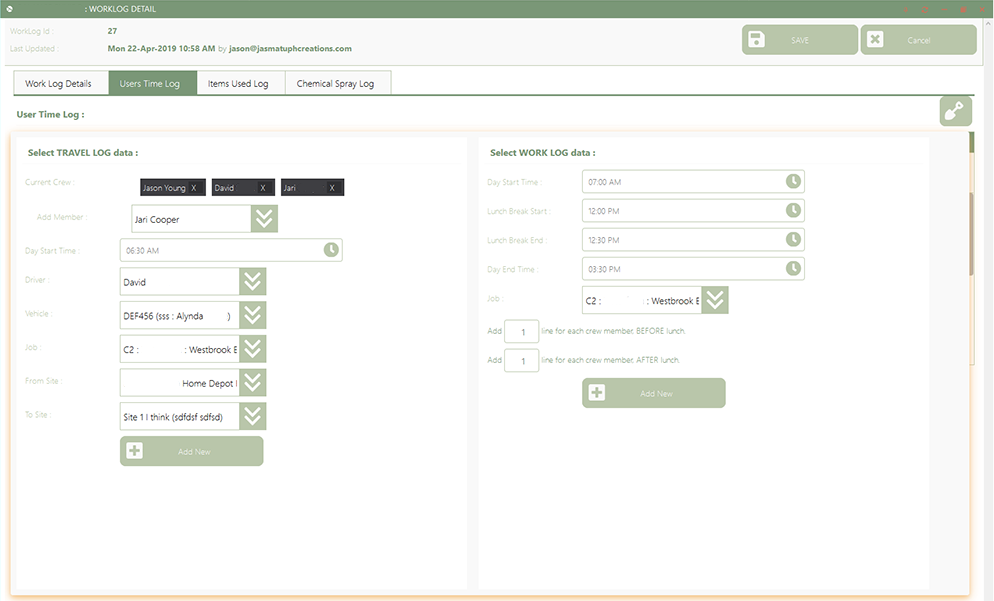The image size is (994, 601).
Task: Click the Cancel button
Action: [x=918, y=40]
